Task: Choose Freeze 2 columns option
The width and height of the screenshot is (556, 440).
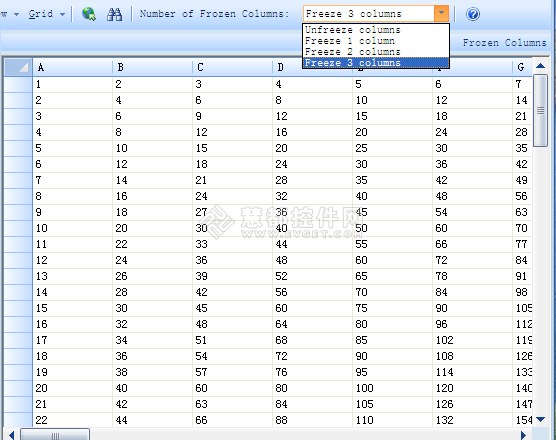Action: [376, 52]
